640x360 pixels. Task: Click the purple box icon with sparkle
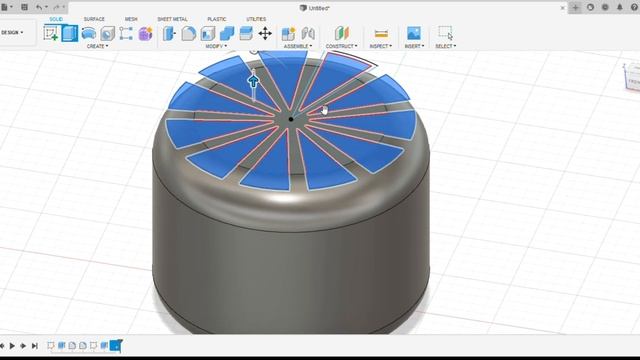point(145,33)
